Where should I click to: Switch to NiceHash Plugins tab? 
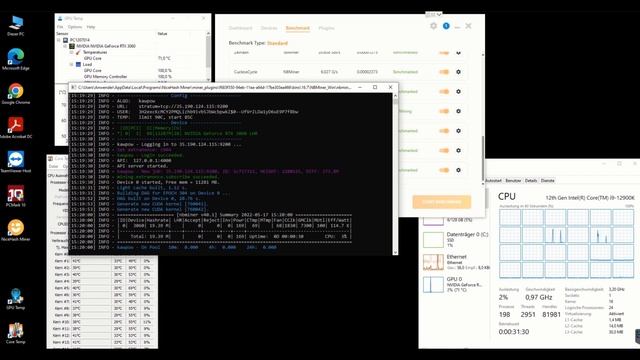coord(326,28)
